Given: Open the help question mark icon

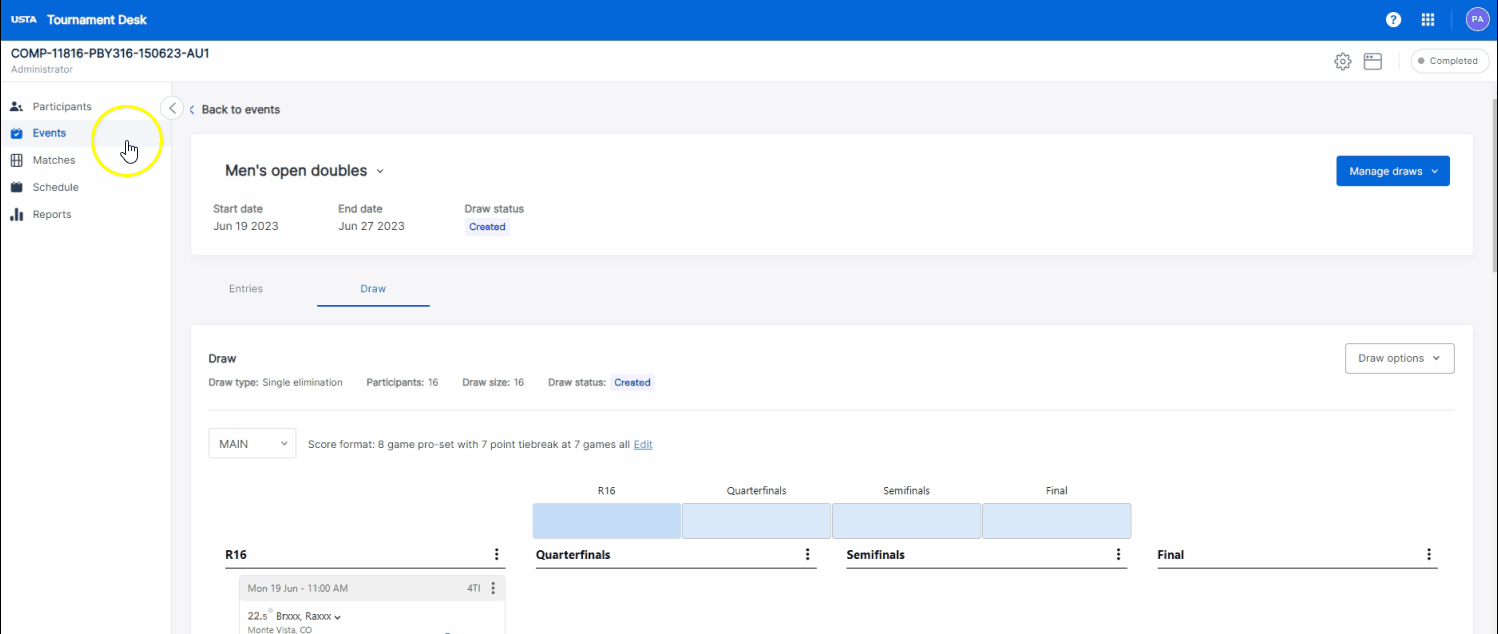Looking at the screenshot, I should click(1393, 19).
